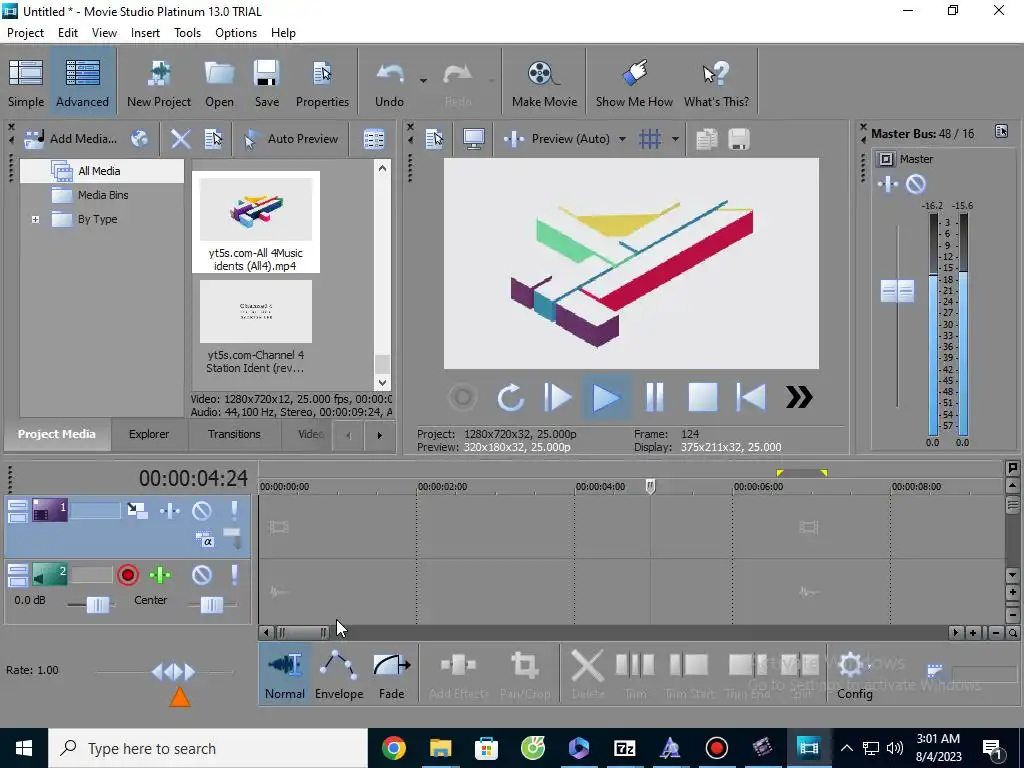Switch to Project Media tab

[x=57, y=434]
